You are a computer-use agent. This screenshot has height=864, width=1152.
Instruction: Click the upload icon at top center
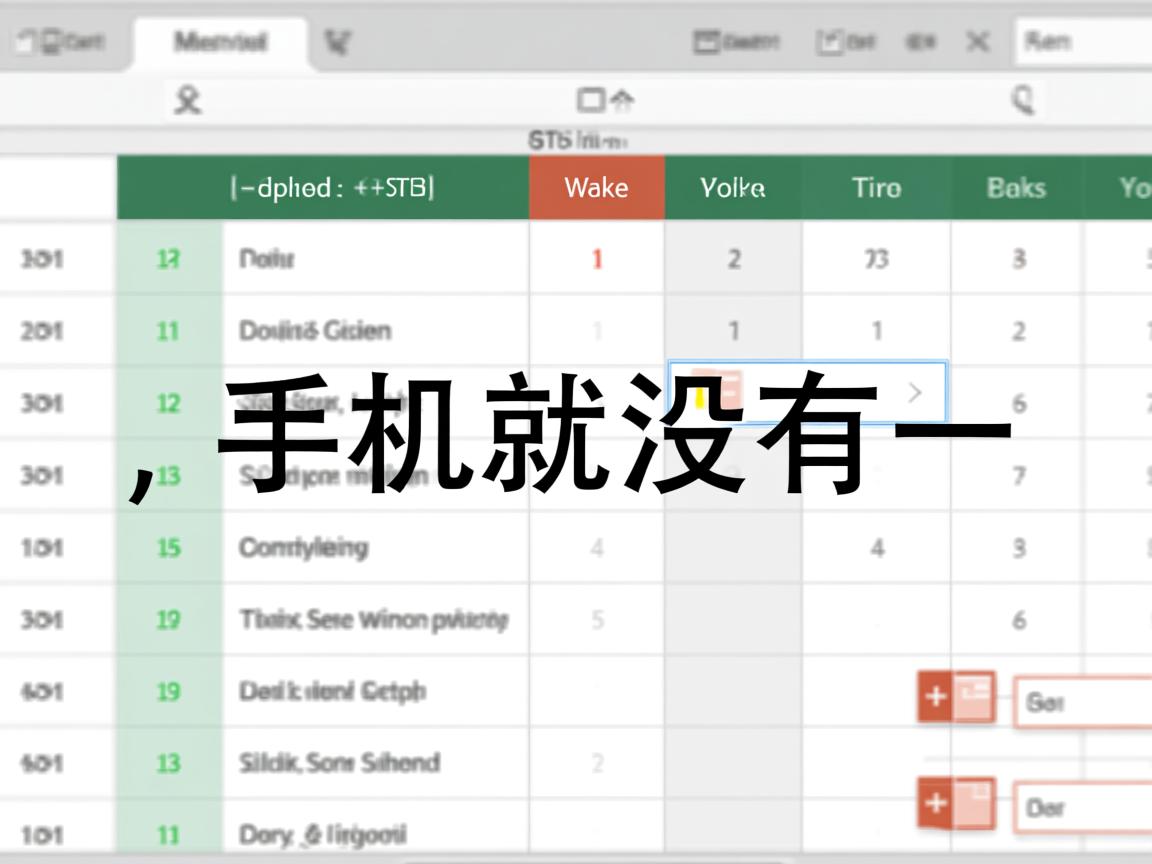606,99
